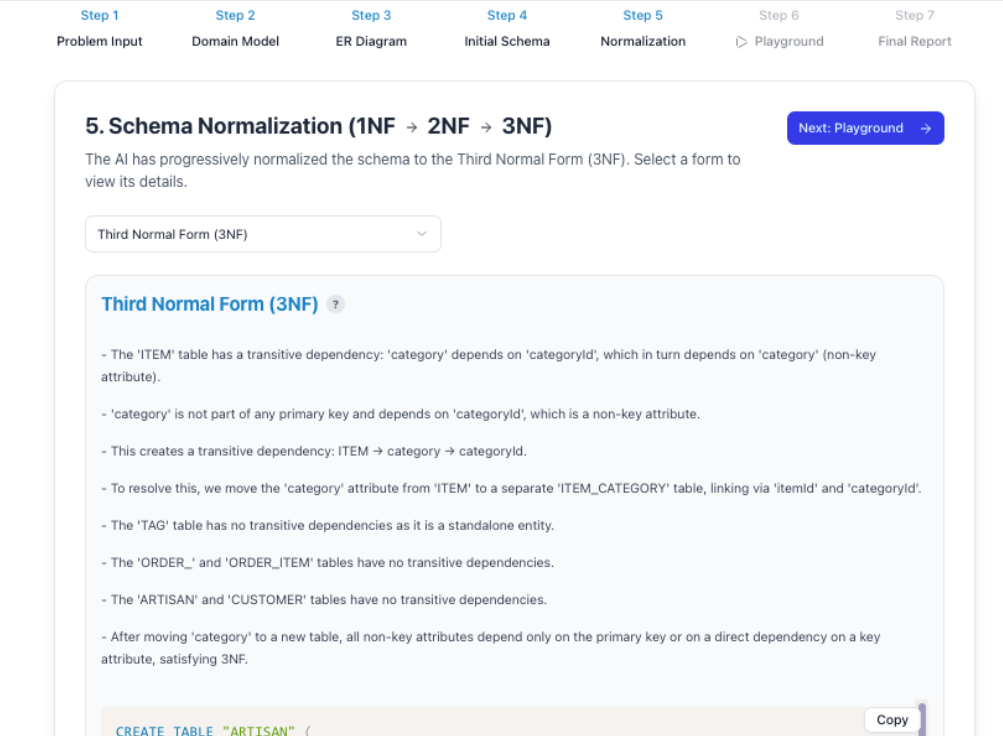Click line about 'ORDER_' and 'ORDER_ITEM' tables
This screenshot has width=1003, height=736.
coord(328,563)
